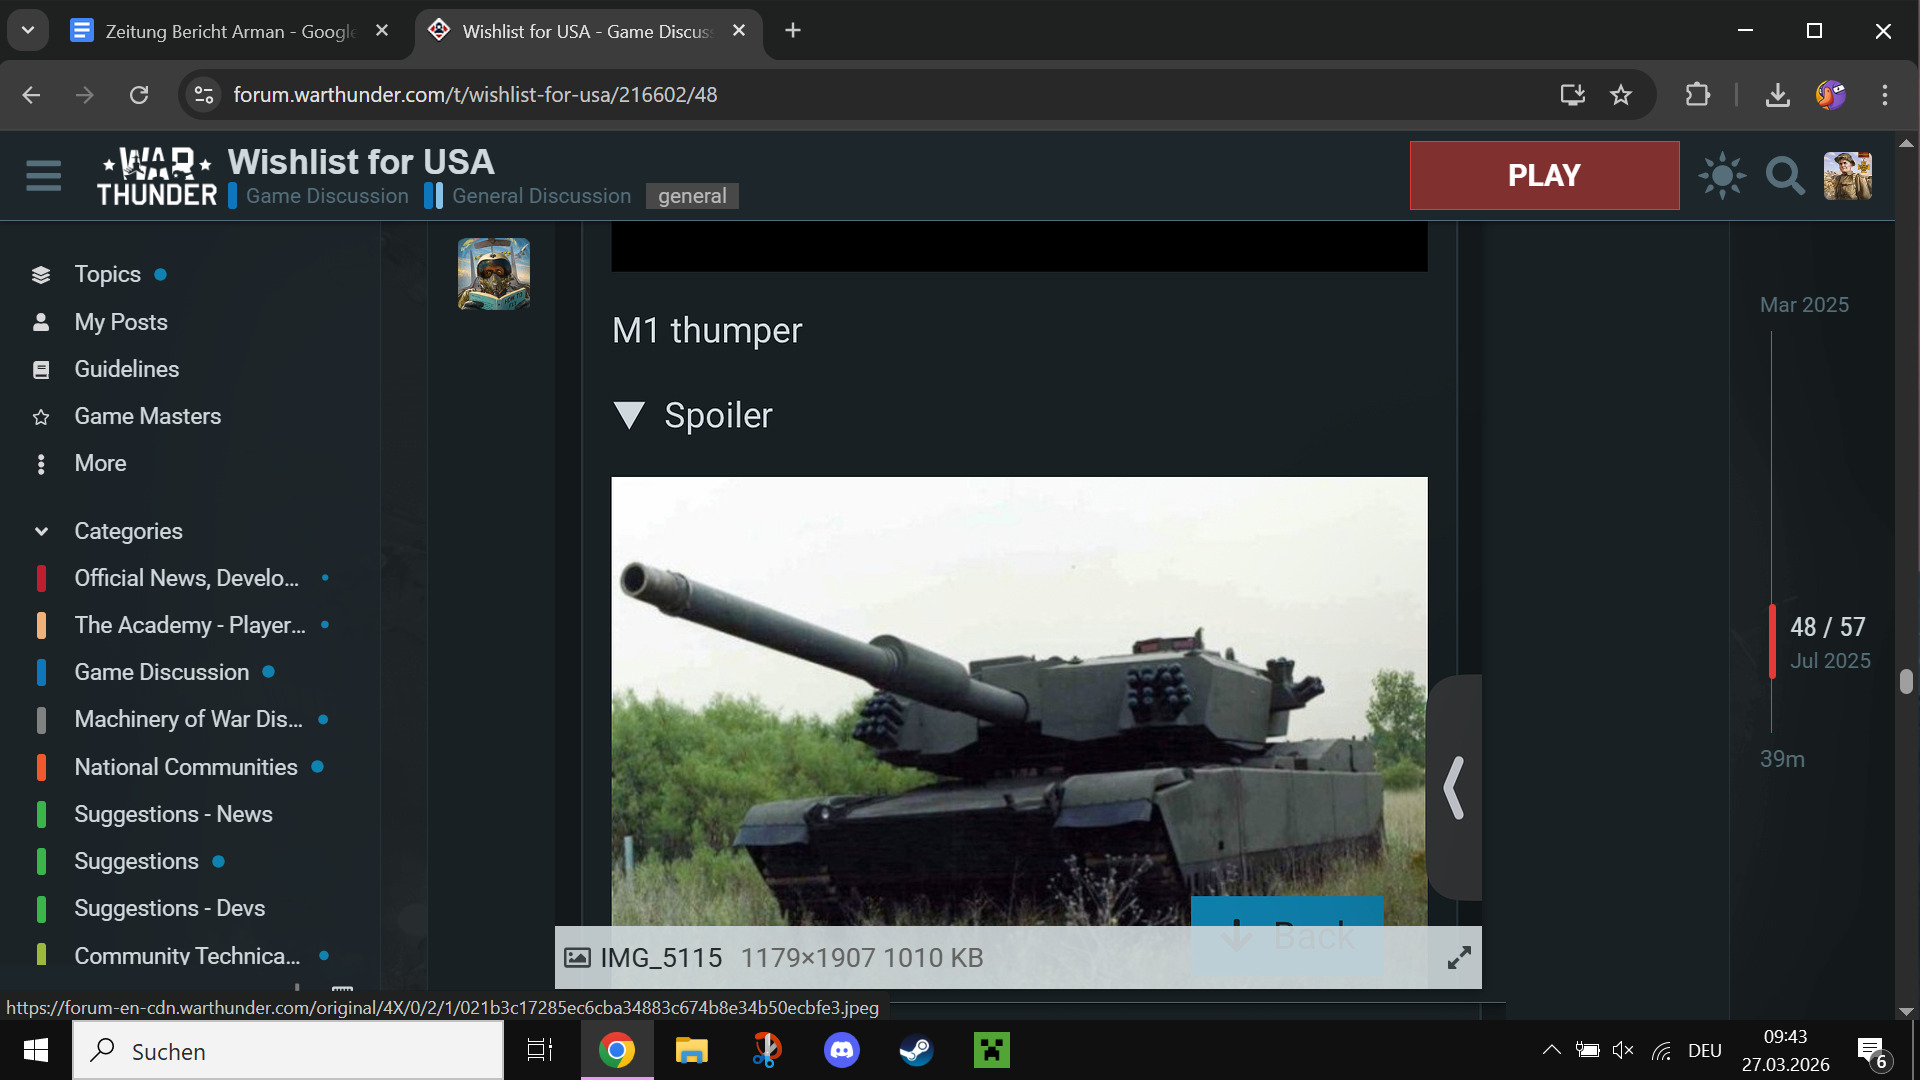Open the Game Discussion category link

tap(327, 196)
